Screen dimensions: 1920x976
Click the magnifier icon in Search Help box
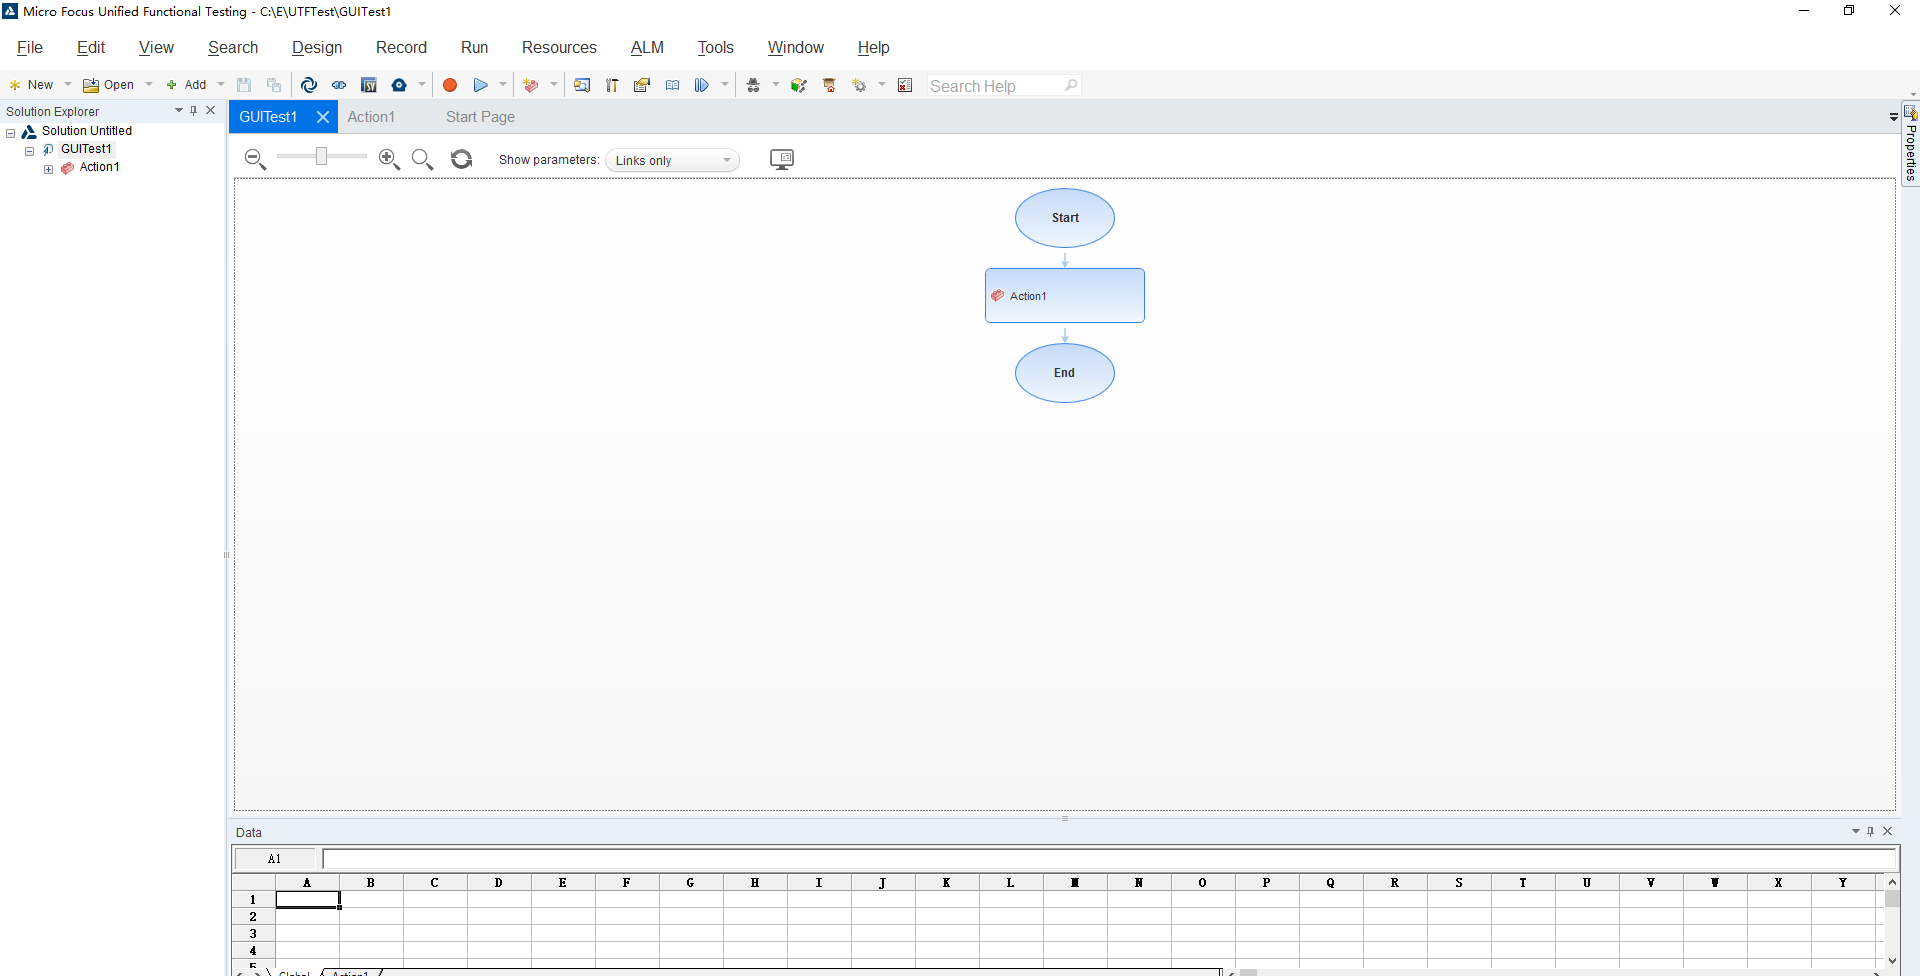1071,85
